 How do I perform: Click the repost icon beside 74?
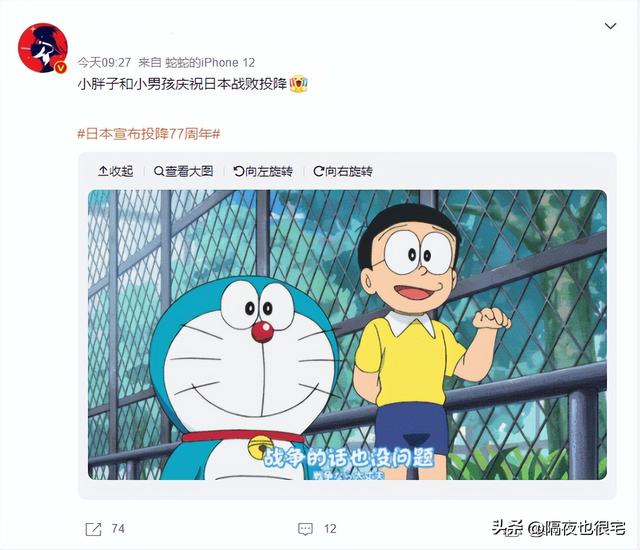click(x=93, y=529)
